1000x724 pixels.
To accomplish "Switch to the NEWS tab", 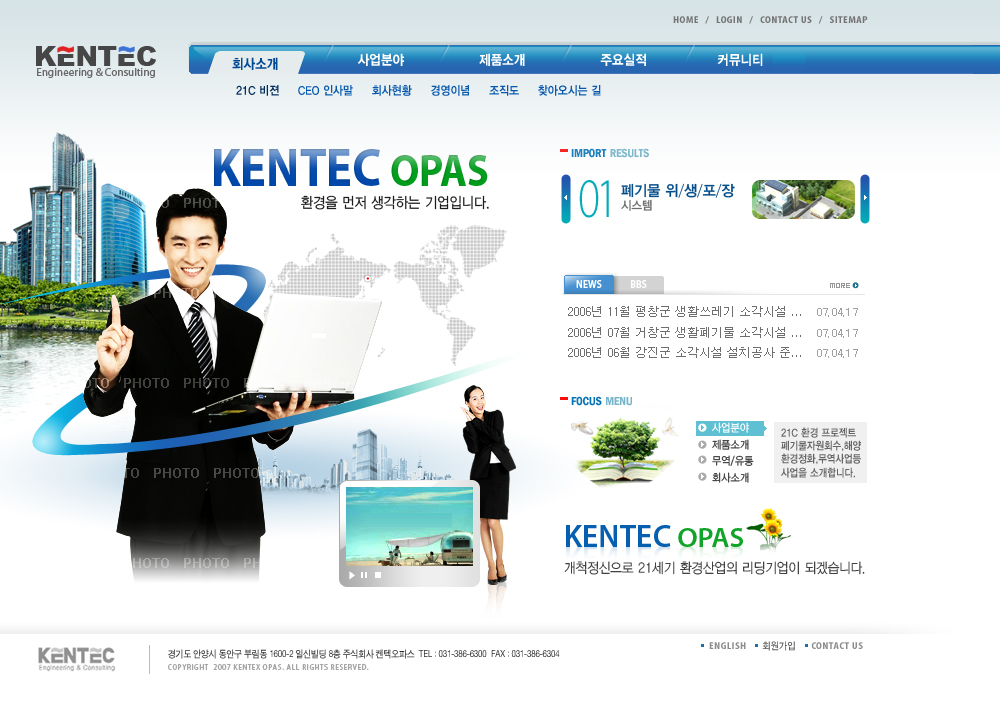I will point(589,284).
